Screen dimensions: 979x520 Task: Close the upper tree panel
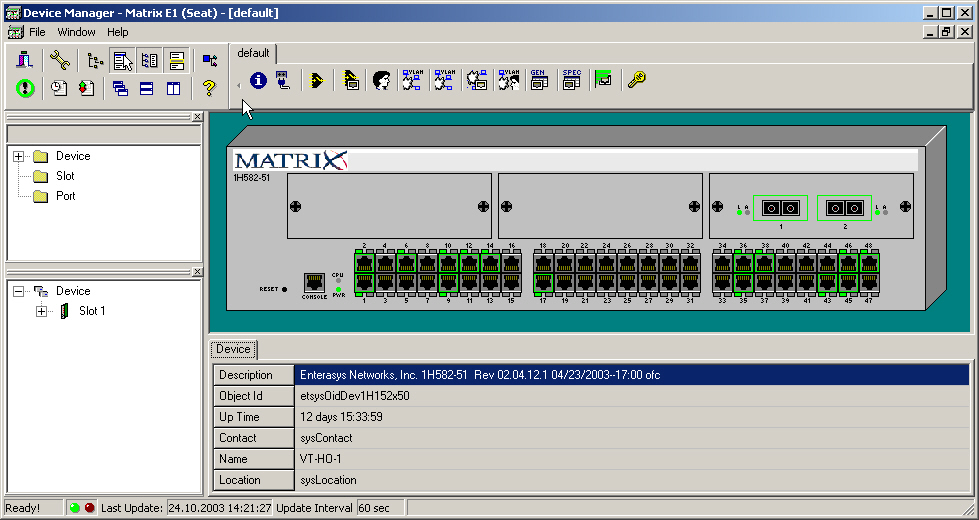[197, 117]
